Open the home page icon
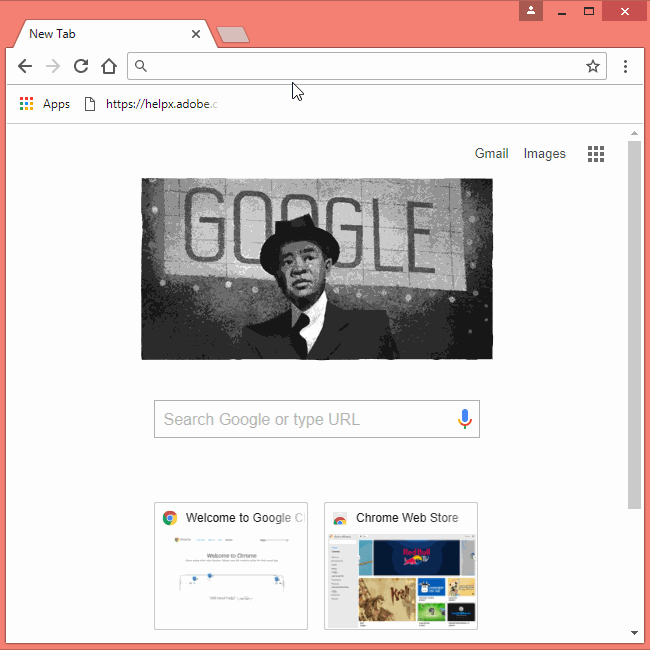This screenshot has height=650, width=650. click(109, 66)
